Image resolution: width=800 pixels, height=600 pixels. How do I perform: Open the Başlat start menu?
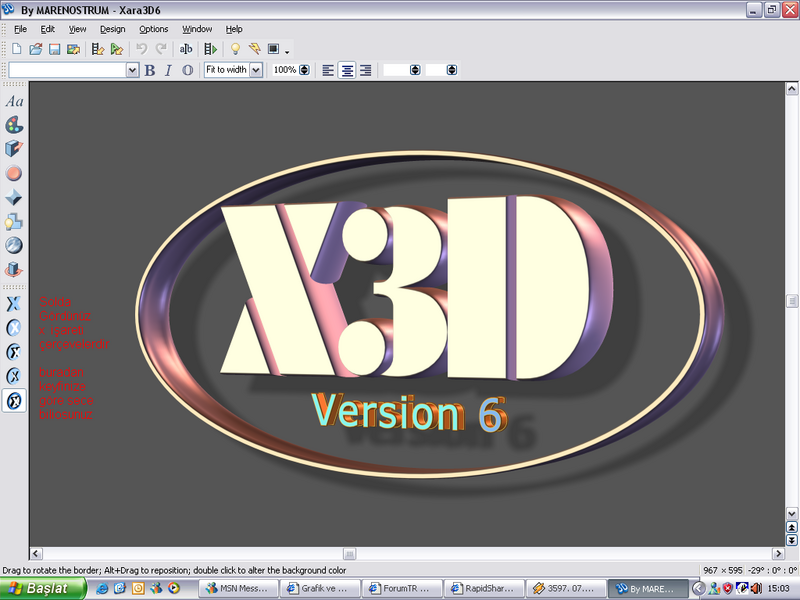point(43,588)
